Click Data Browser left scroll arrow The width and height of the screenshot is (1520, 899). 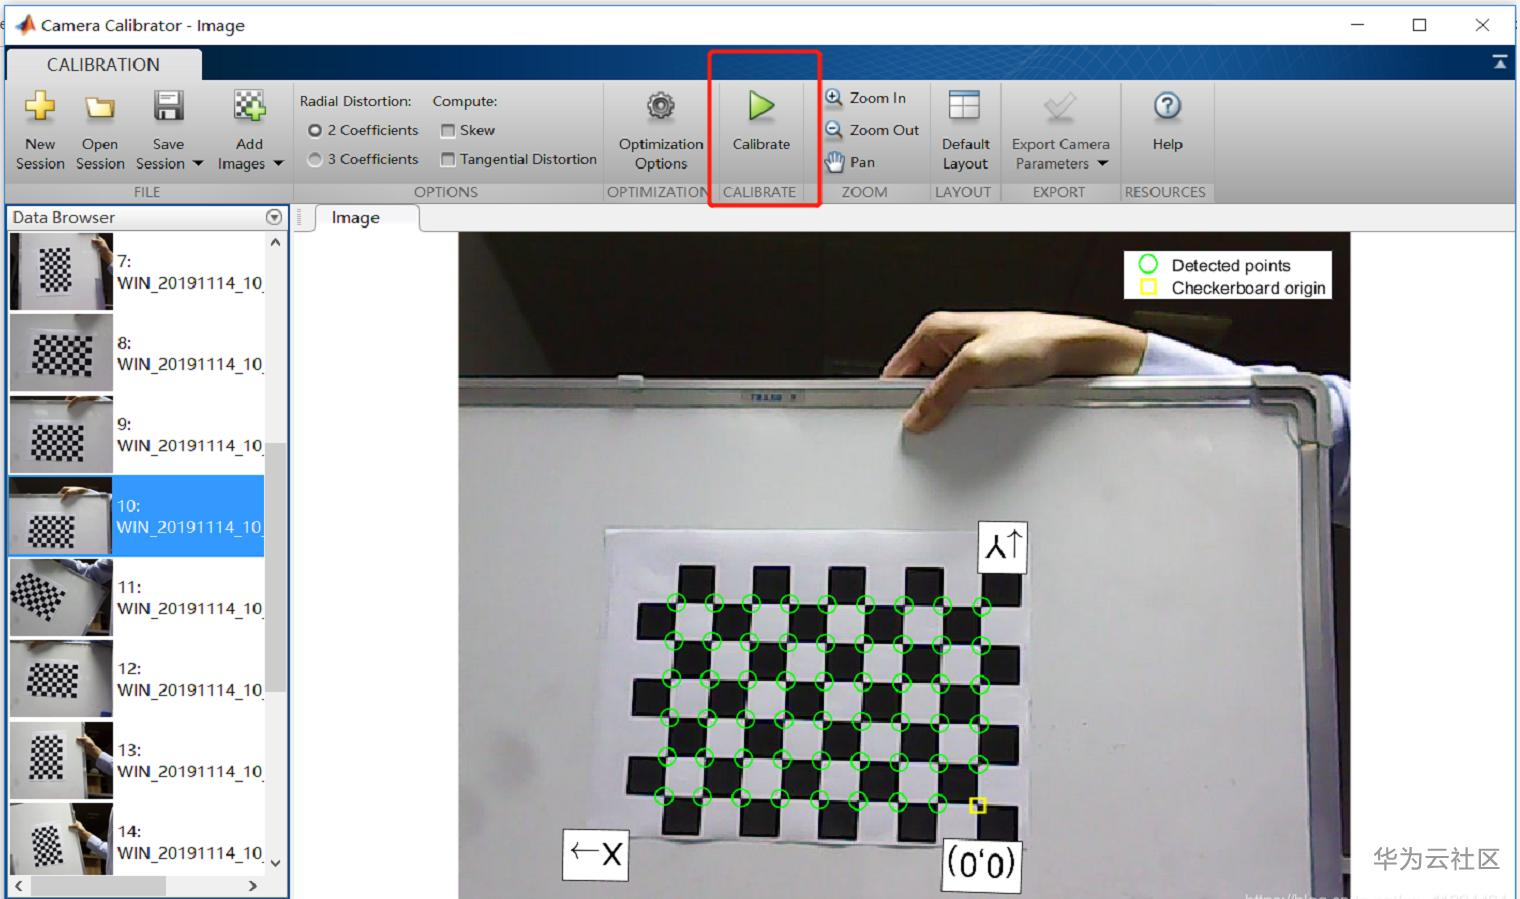pos(19,886)
